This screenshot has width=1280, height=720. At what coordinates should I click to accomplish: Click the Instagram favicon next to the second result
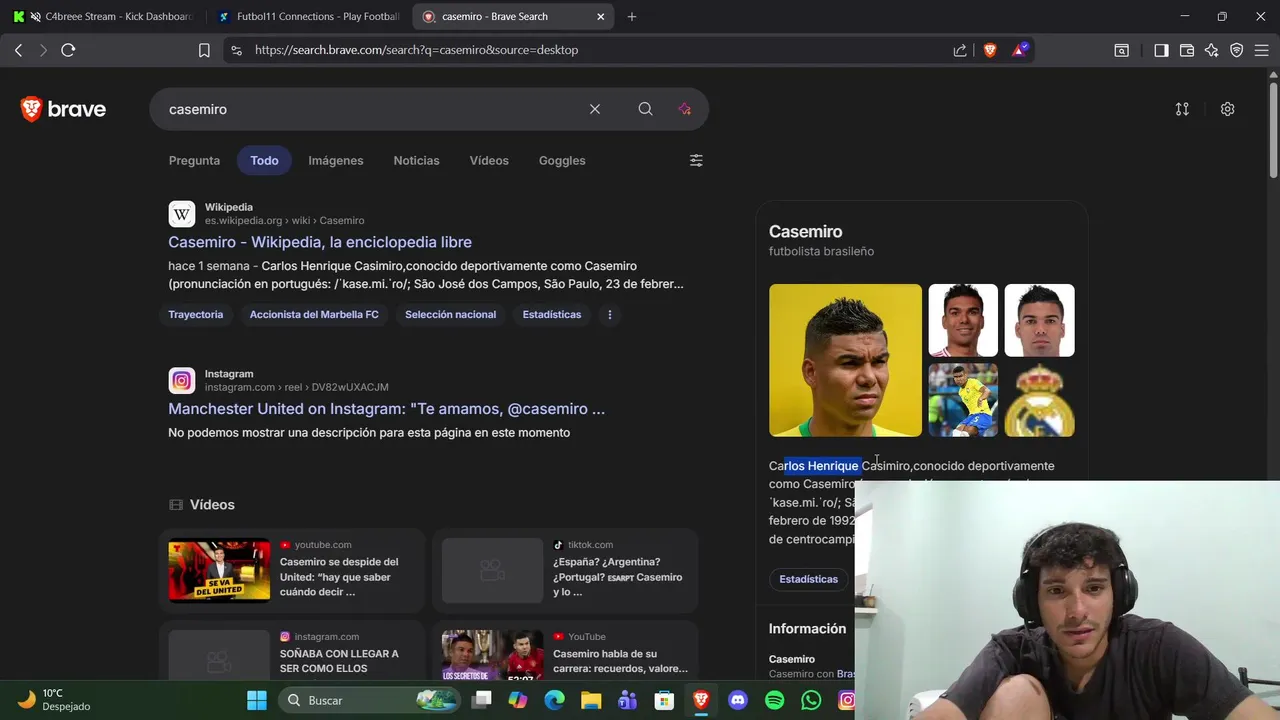[182, 380]
